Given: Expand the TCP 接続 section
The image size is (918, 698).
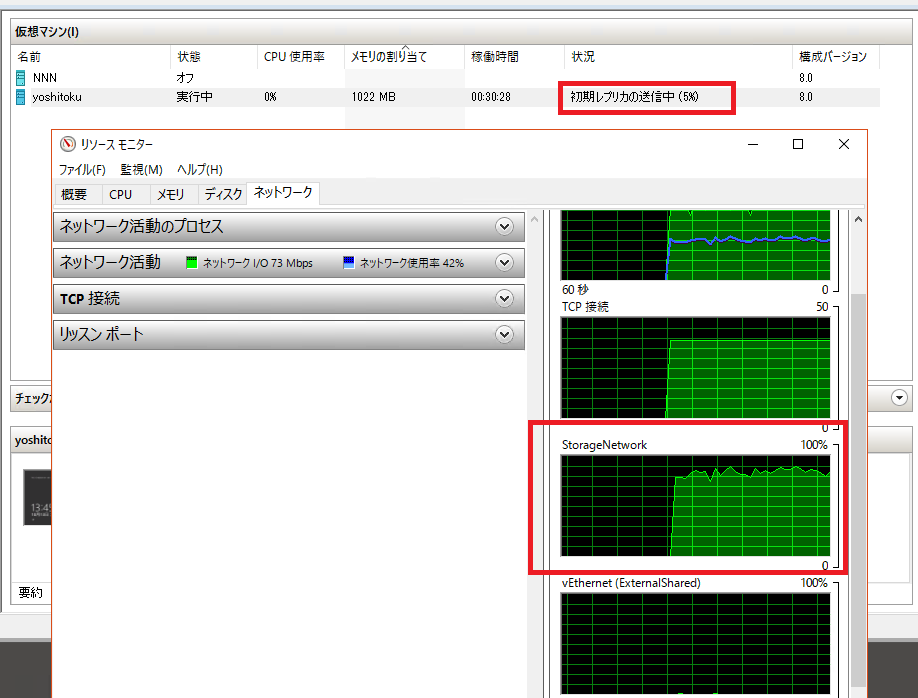Looking at the screenshot, I should point(504,299).
